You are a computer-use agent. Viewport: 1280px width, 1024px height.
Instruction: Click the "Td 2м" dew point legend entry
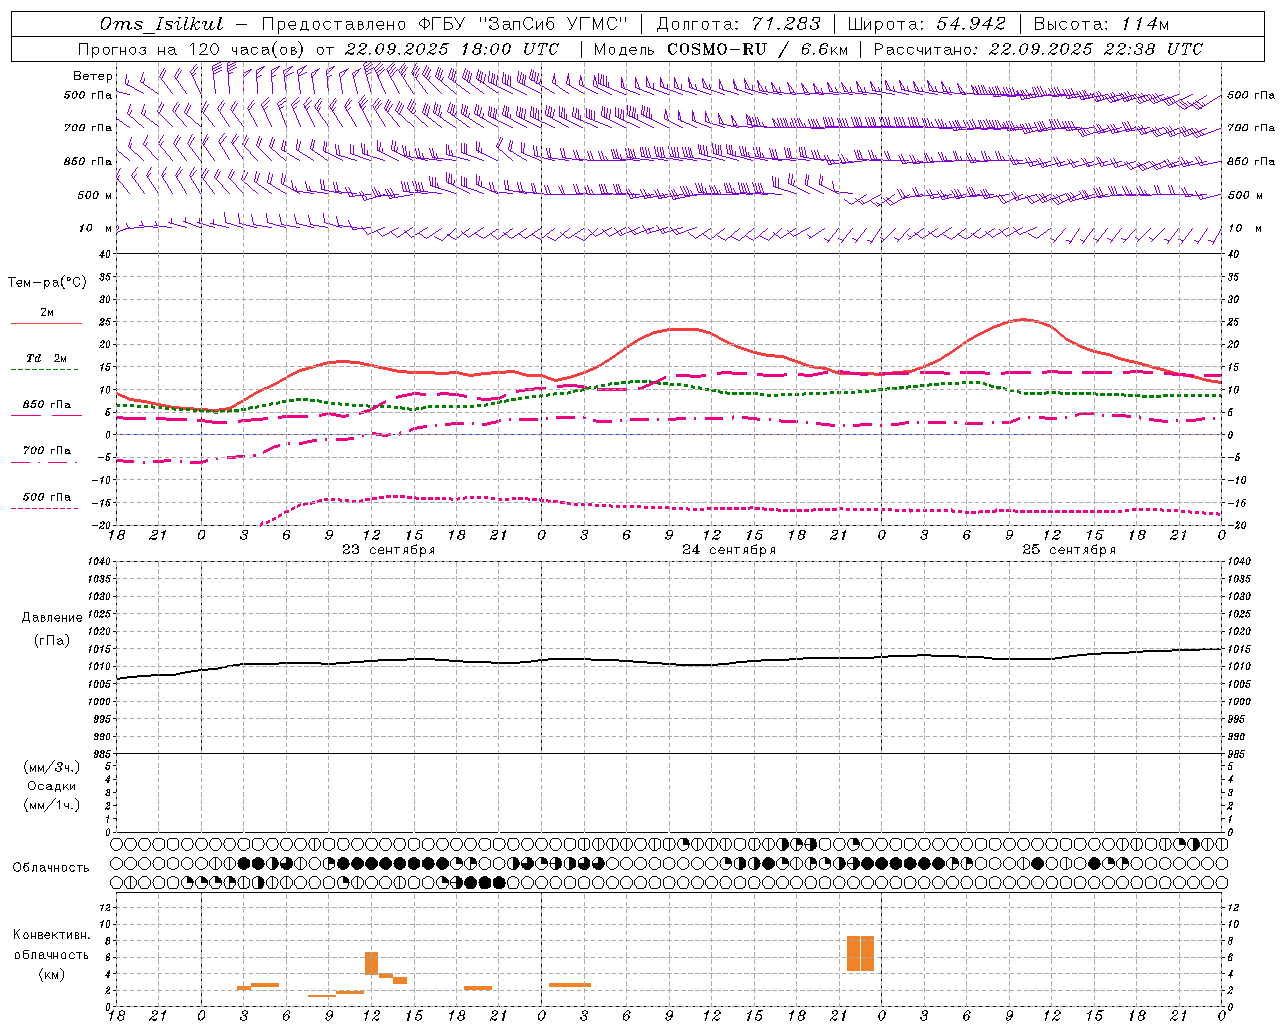46,357
